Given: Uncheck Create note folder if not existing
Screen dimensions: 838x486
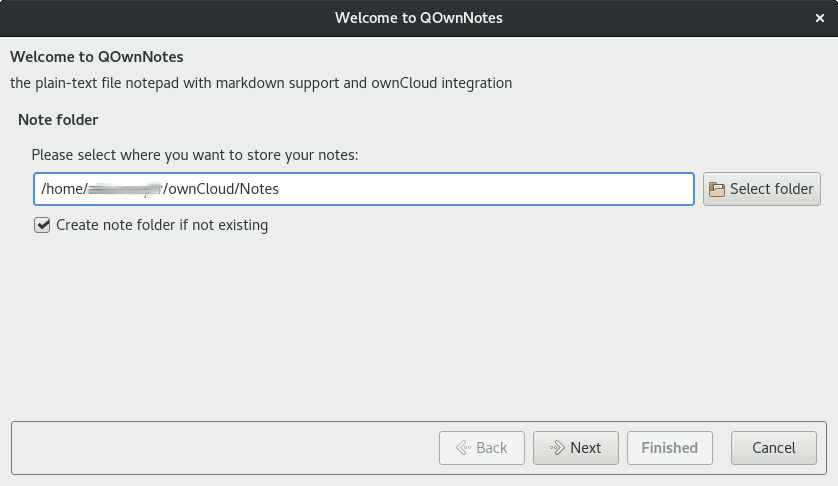Looking at the screenshot, I should coord(42,225).
